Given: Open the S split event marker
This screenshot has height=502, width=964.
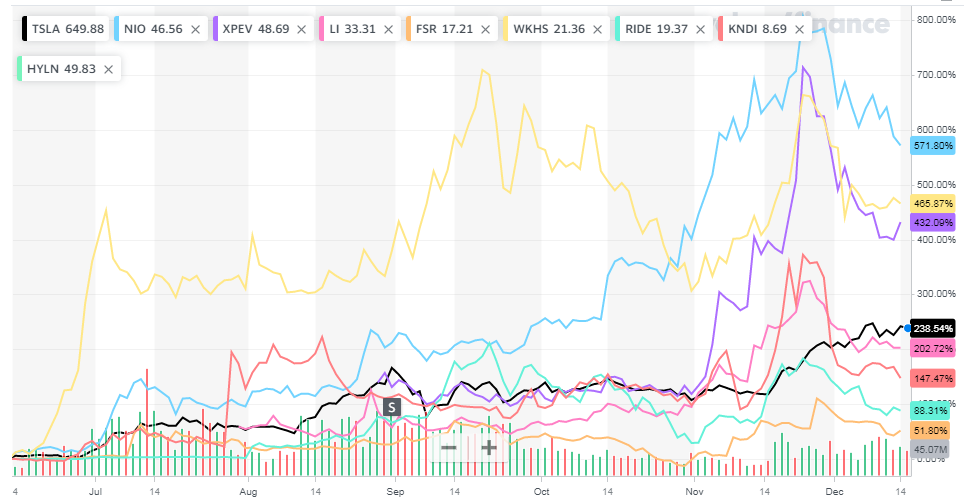Looking at the screenshot, I should click(x=392, y=407).
